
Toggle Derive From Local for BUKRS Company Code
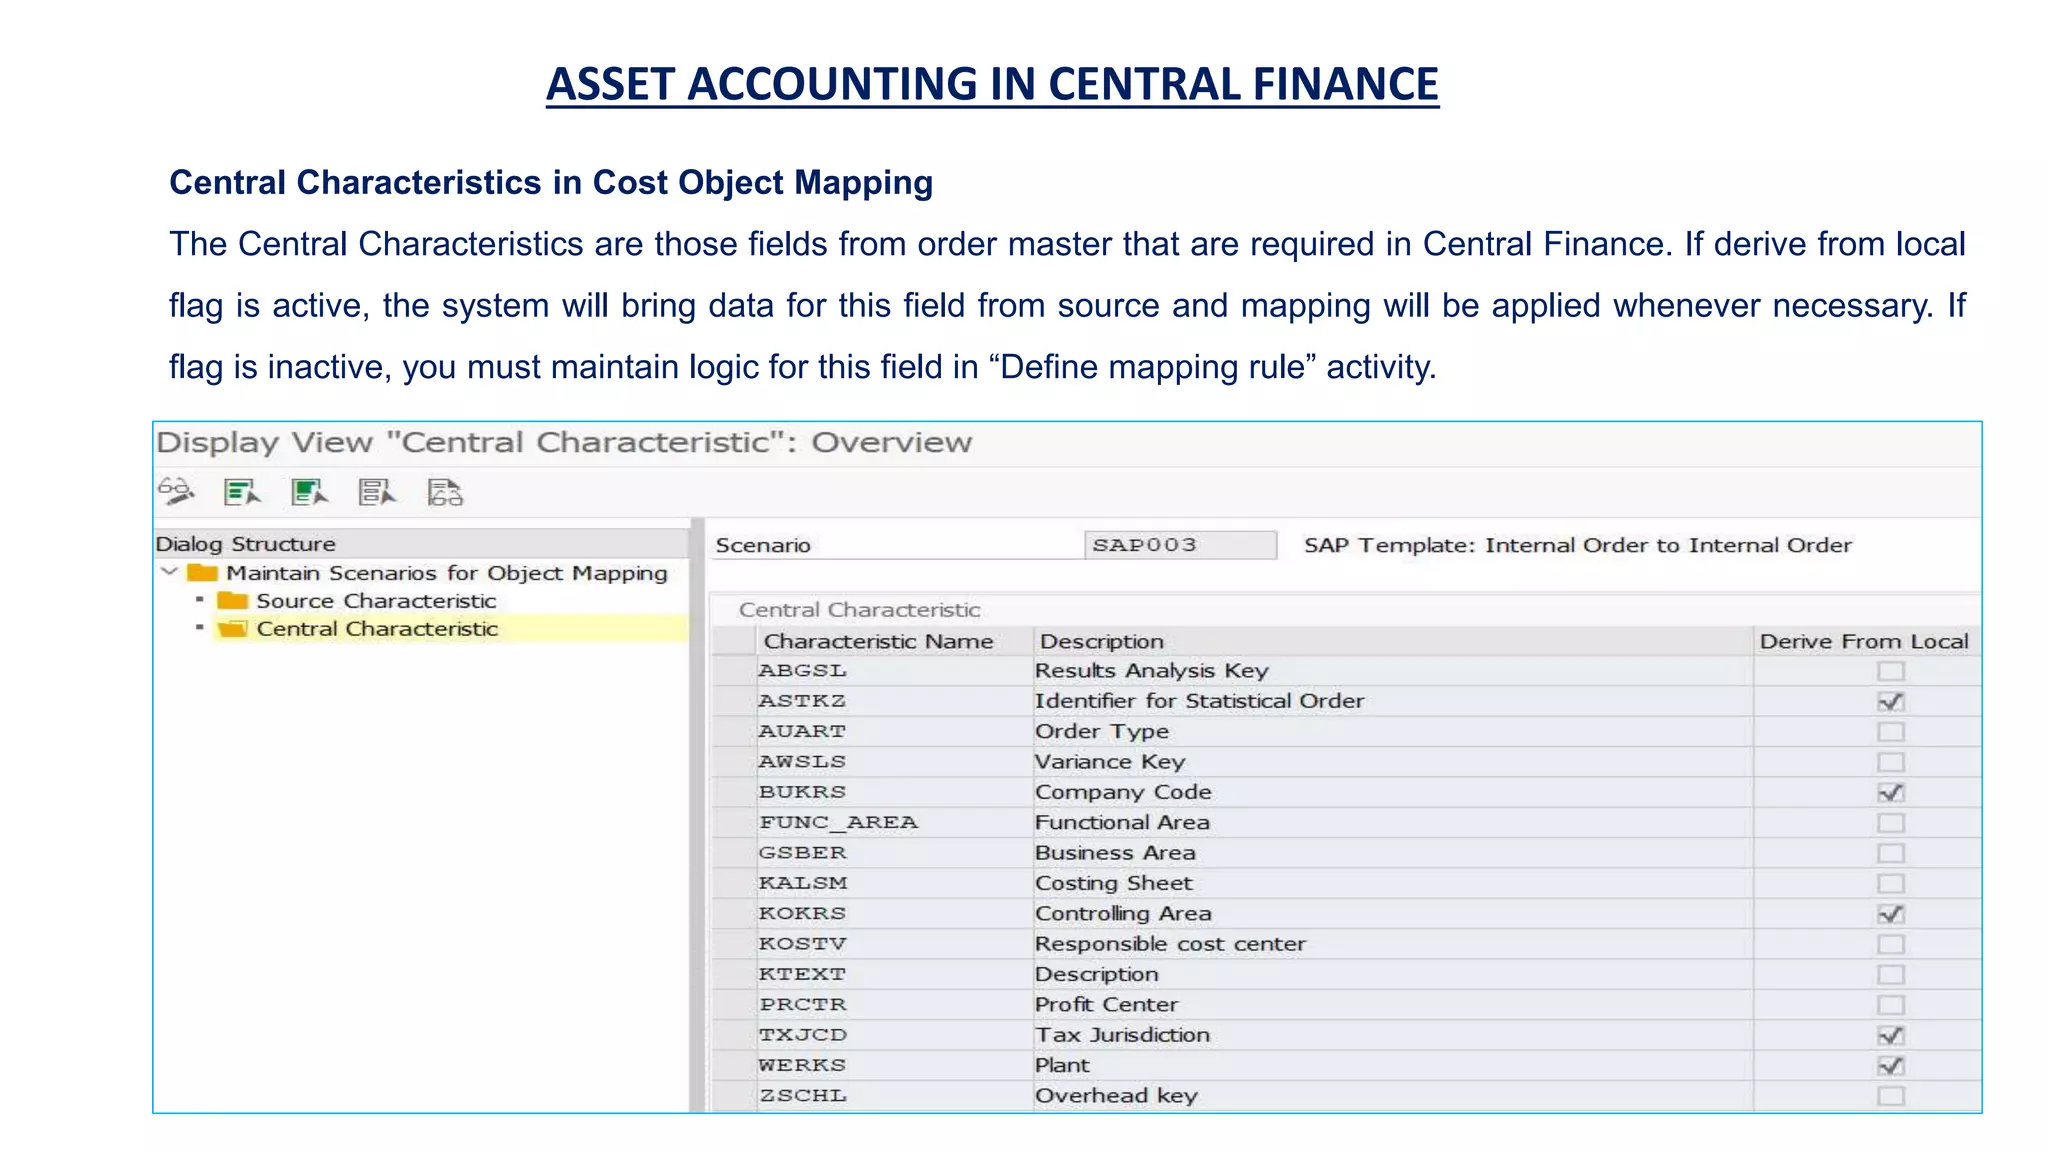click(1890, 792)
